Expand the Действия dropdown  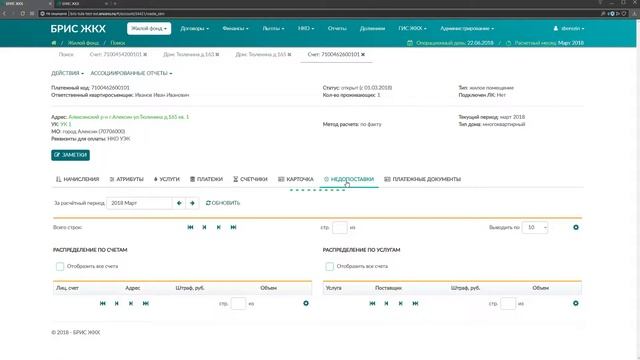point(67,73)
